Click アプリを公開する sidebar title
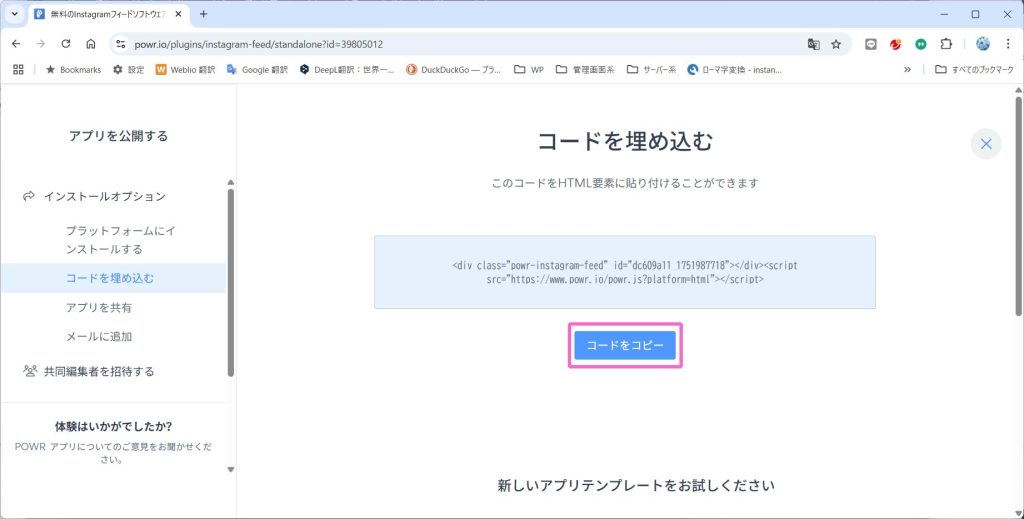Screen dimensions: 1024x519 tap(118, 136)
